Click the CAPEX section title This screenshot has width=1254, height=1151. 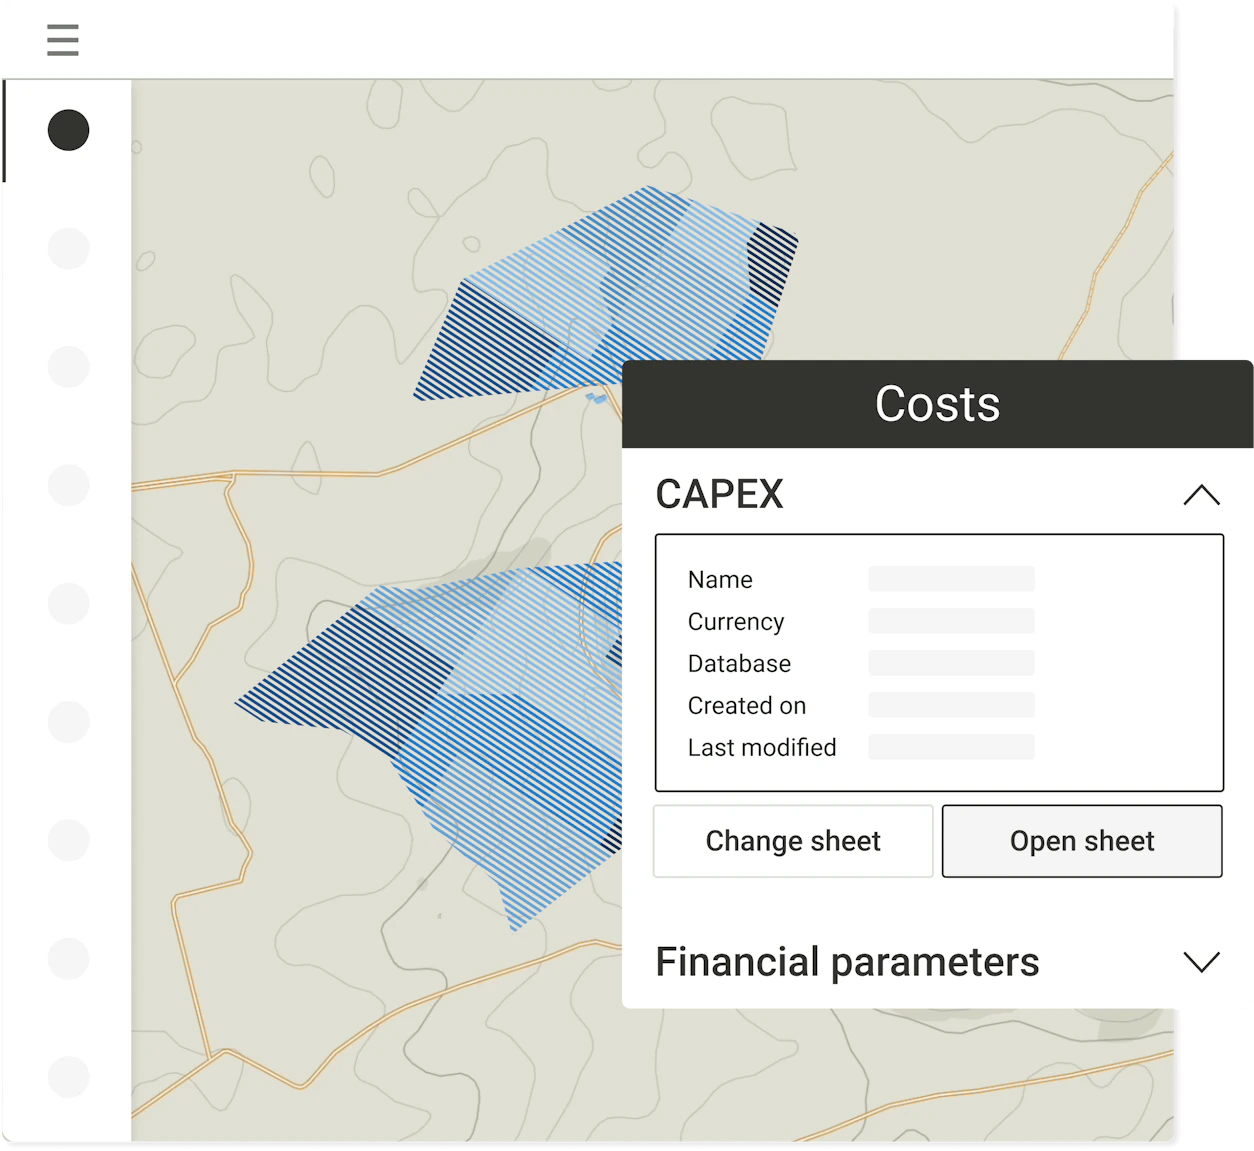pos(720,494)
